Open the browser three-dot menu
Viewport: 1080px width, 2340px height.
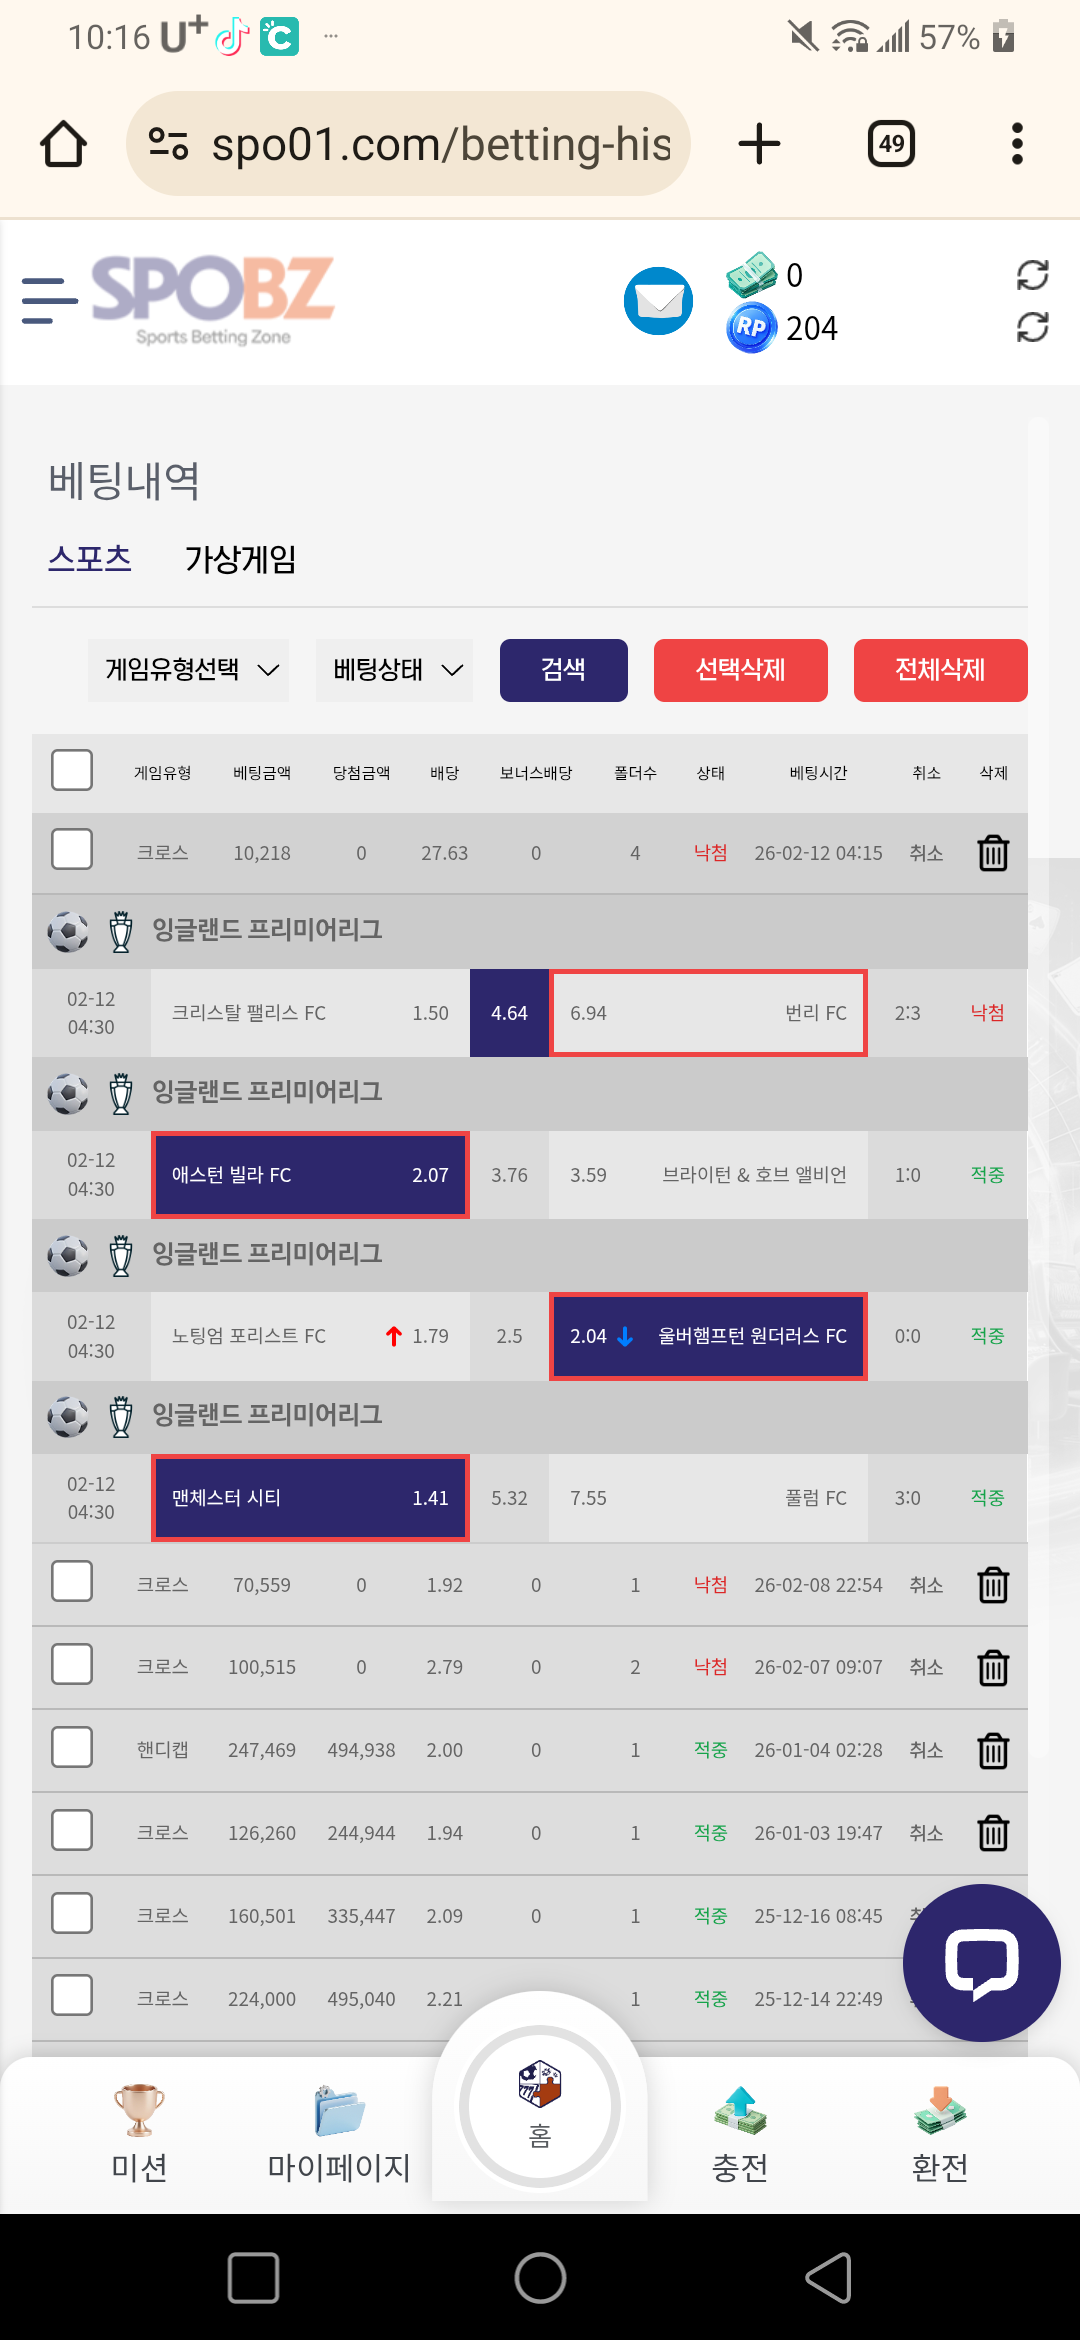[x=1017, y=144]
